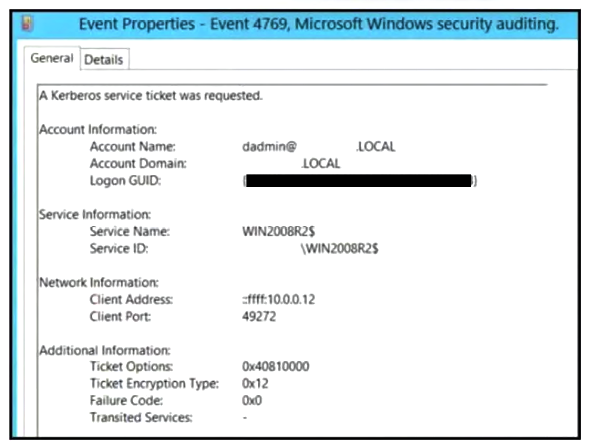The width and height of the screenshot is (591, 447).
Task: Click the Event 4769 title bar text
Action: coord(318,24)
